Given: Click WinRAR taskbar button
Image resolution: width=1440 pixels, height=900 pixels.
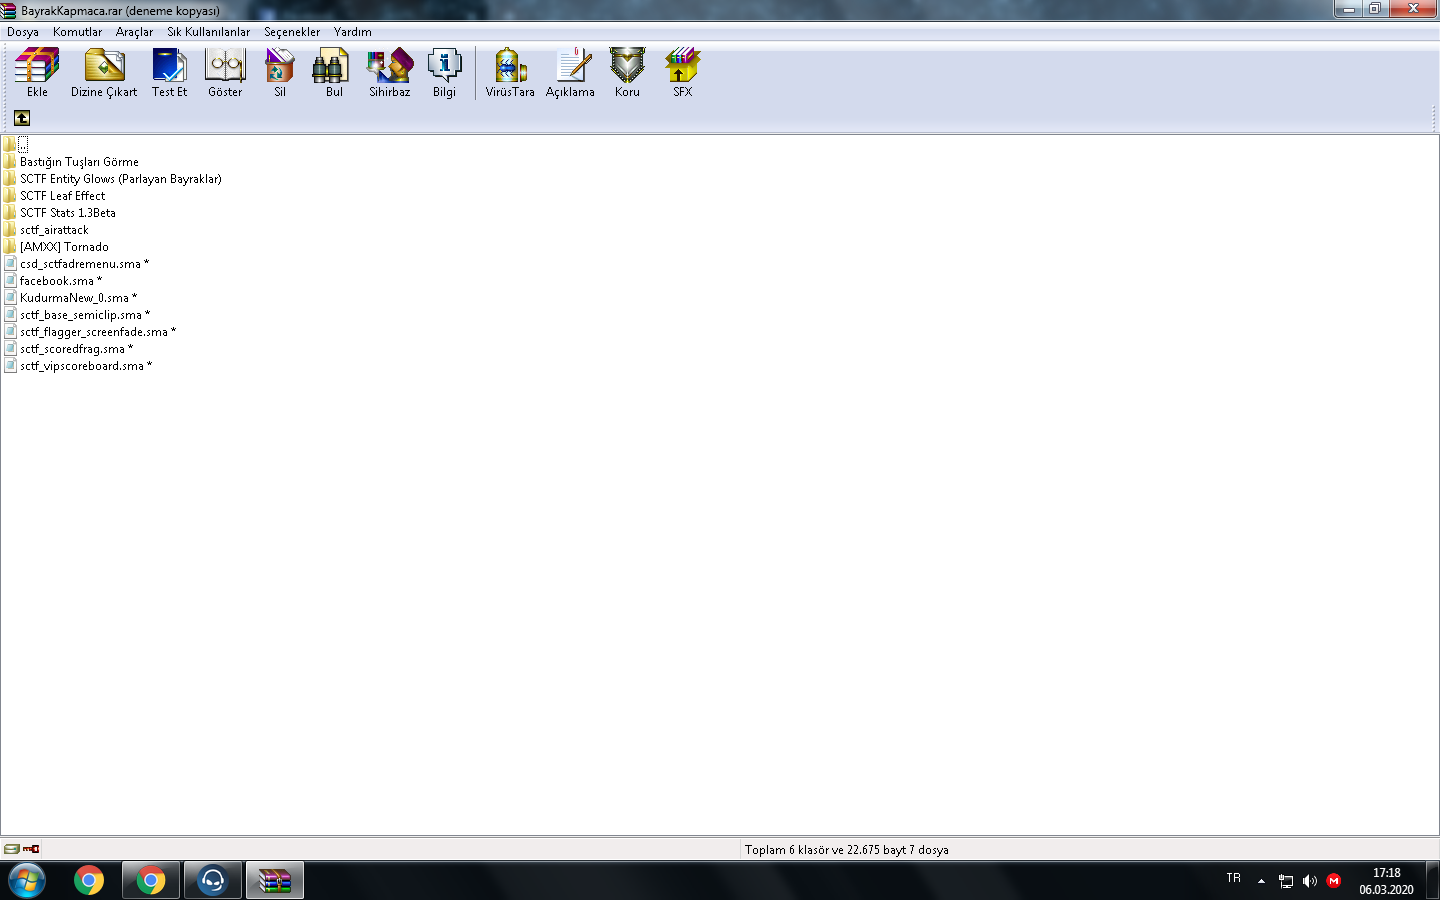Looking at the screenshot, I should click(274, 880).
